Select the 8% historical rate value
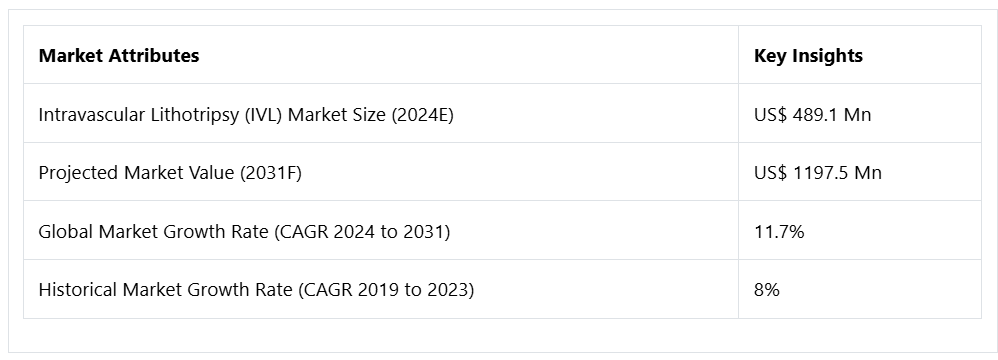998x360 pixels. tap(767, 290)
